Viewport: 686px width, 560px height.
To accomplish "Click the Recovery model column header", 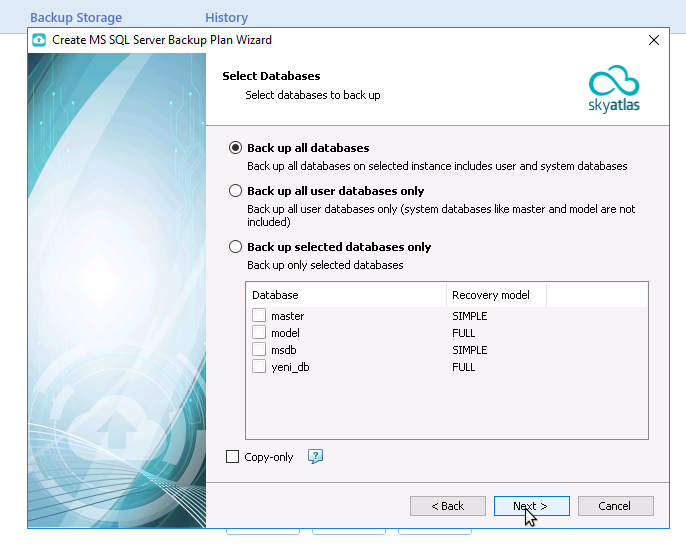I will coord(496,295).
